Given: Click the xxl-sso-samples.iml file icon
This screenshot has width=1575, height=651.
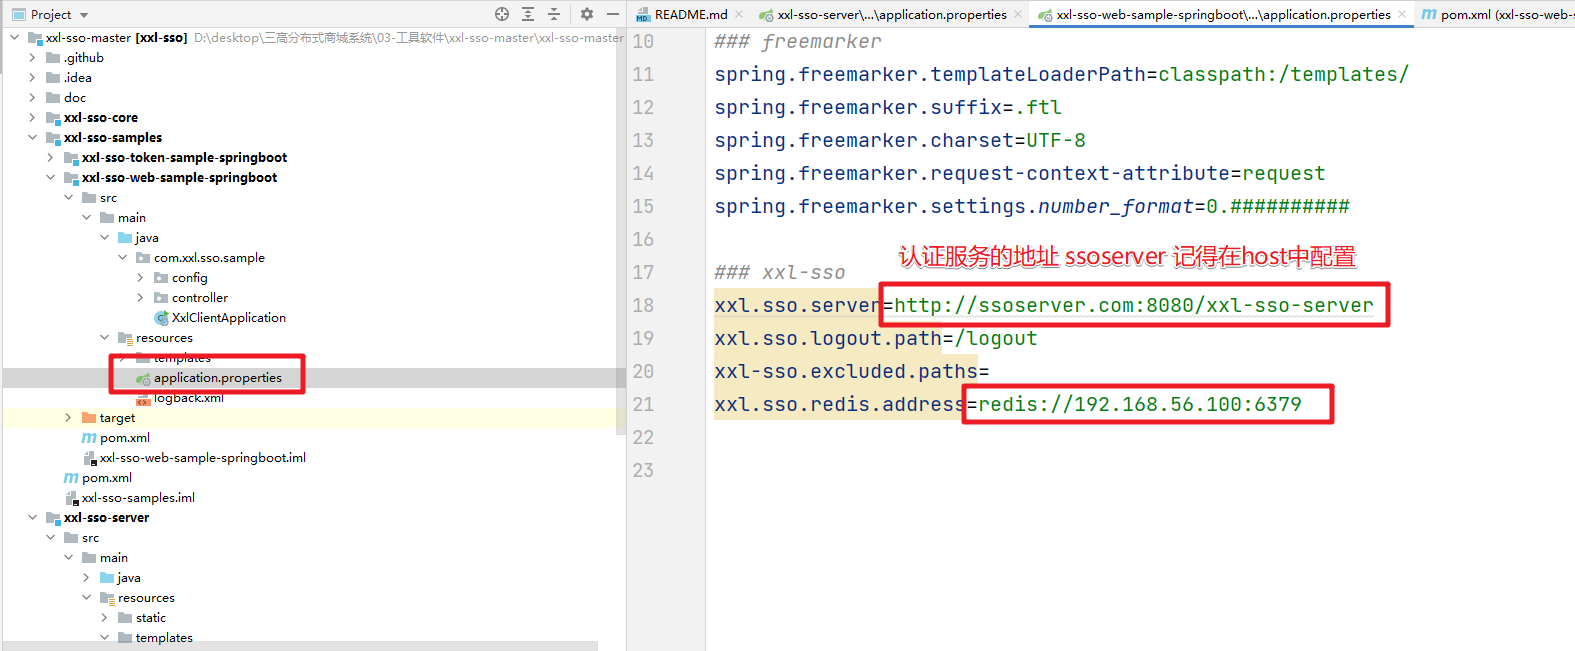Looking at the screenshot, I should click(x=71, y=498).
